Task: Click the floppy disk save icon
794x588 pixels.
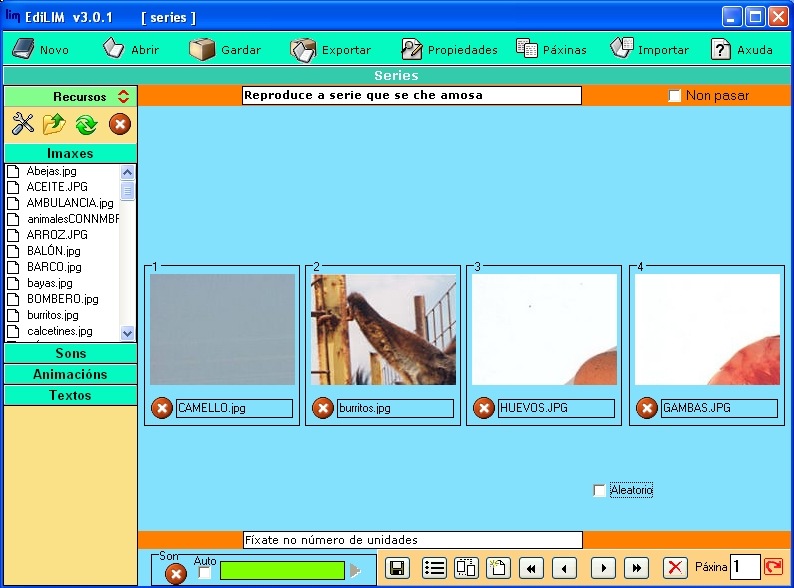Action: 397,568
